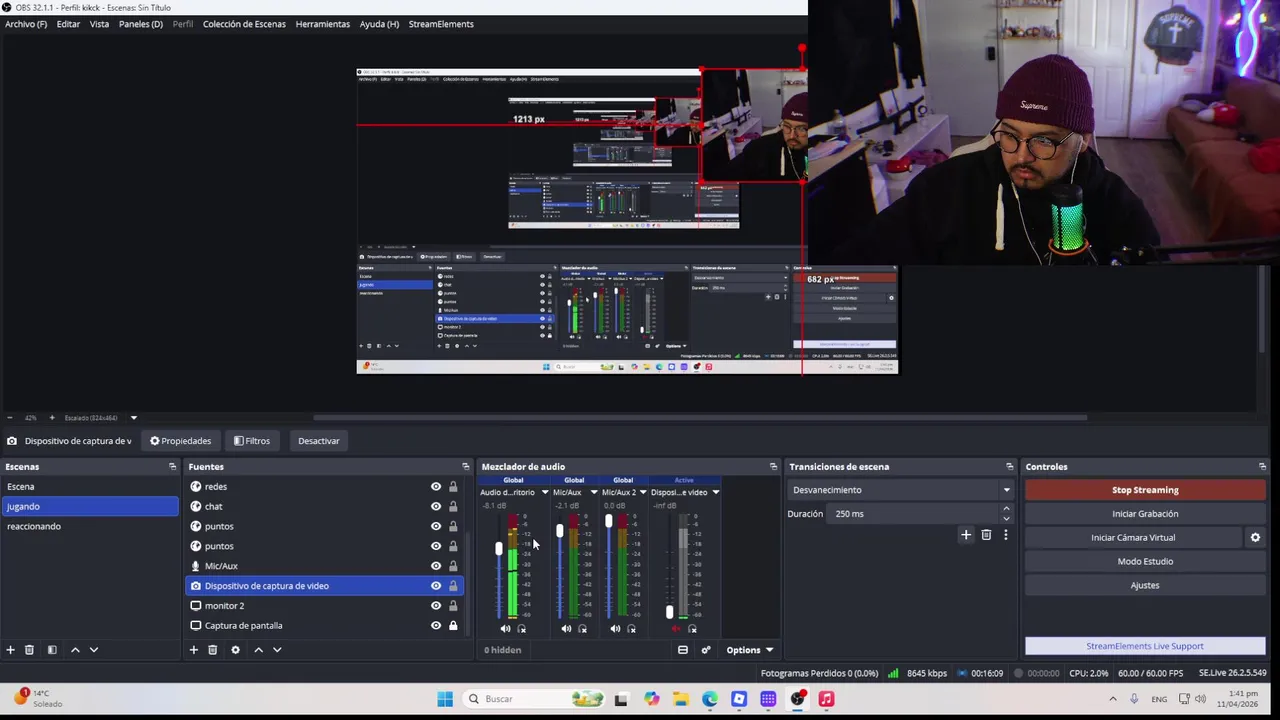
Task: Click Audio del escritorio volume fader
Action: click(499, 549)
